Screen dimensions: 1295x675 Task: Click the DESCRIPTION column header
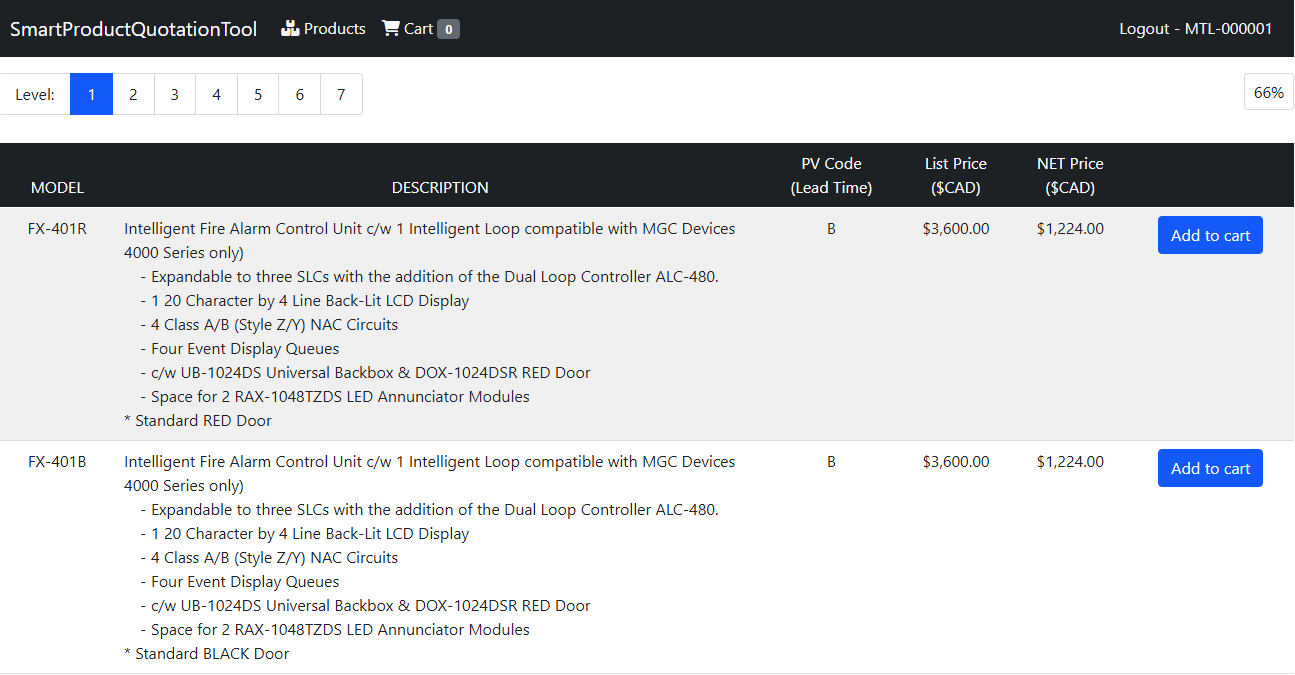pyautogui.click(x=440, y=187)
